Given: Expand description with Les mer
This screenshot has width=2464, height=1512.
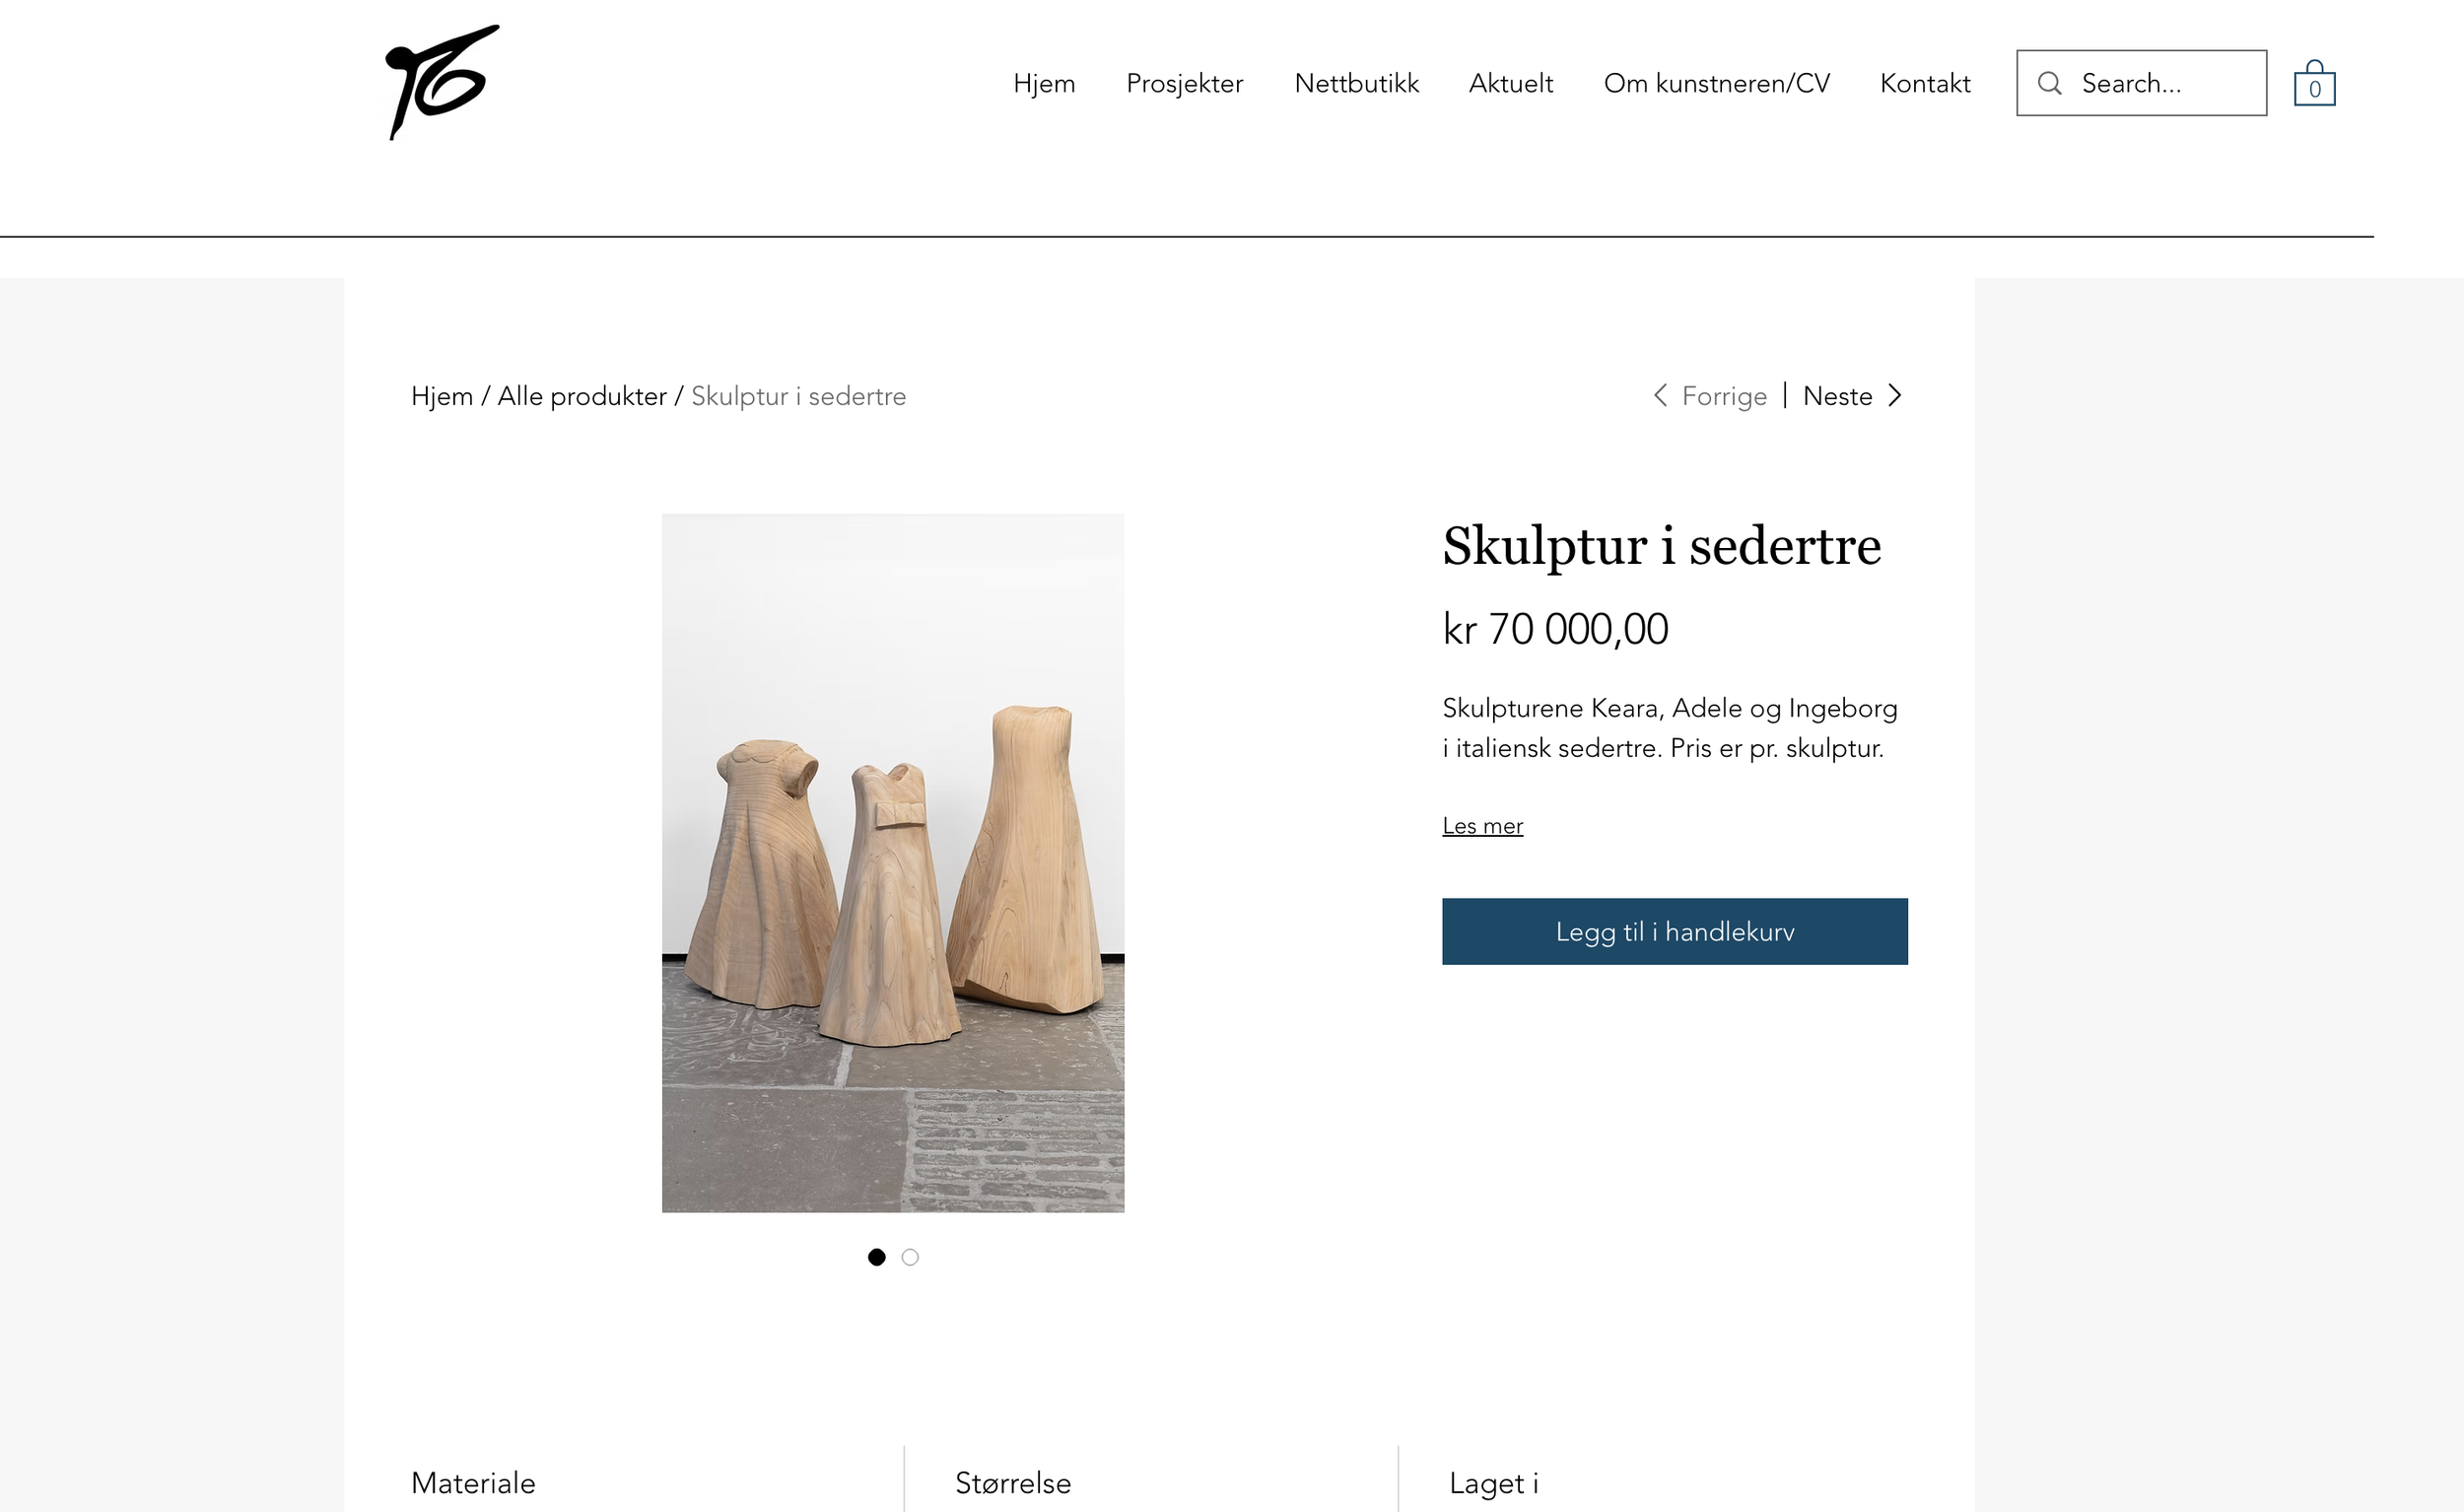Looking at the screenshot, I should coord(1482,826).
